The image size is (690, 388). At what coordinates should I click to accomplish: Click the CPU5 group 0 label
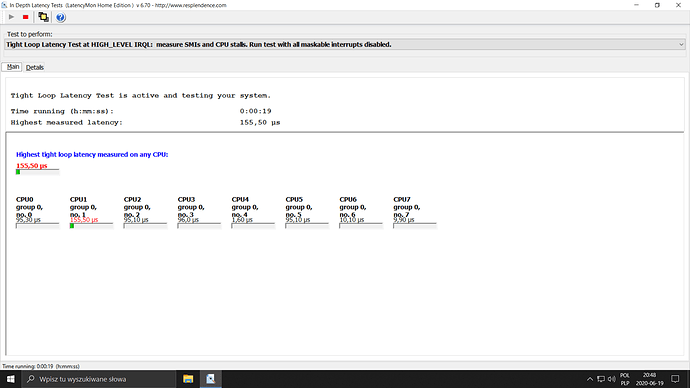299,207
